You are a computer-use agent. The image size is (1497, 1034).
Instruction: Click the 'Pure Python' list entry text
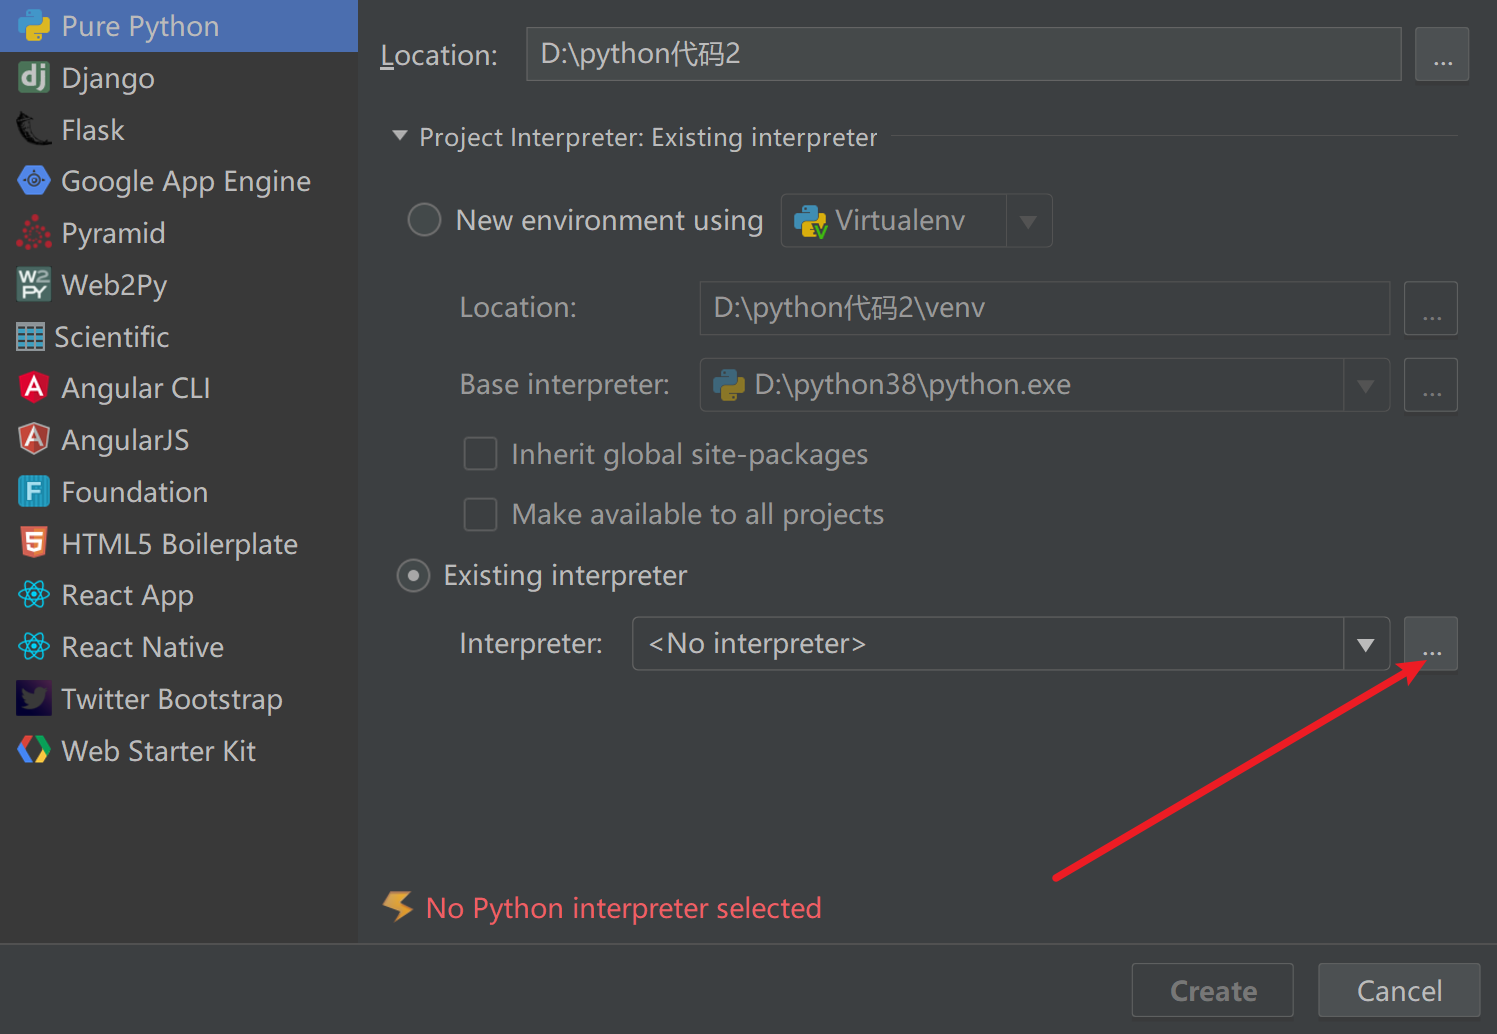140,27
